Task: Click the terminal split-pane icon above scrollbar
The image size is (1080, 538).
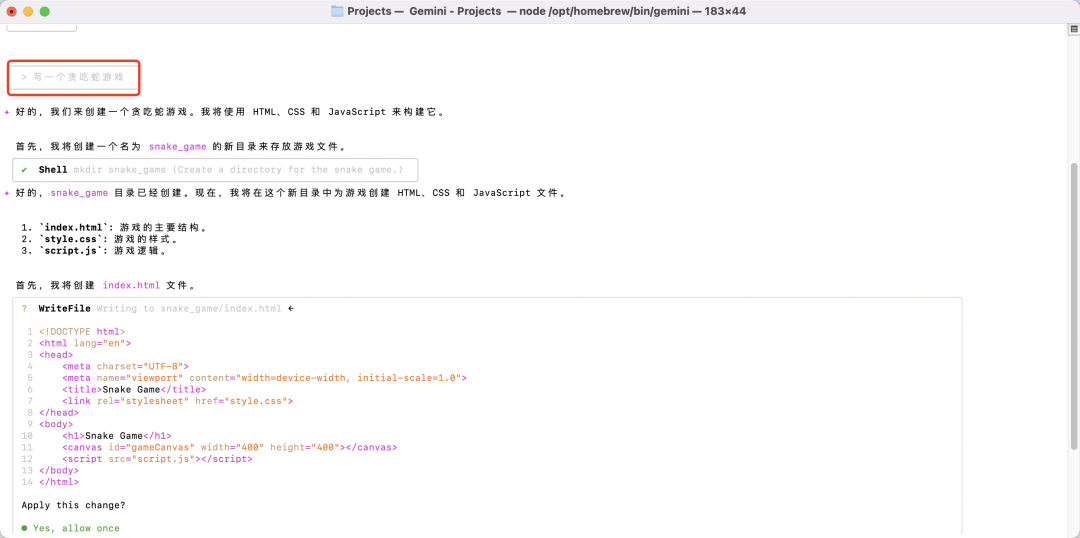Action: tap(1074, 30)
